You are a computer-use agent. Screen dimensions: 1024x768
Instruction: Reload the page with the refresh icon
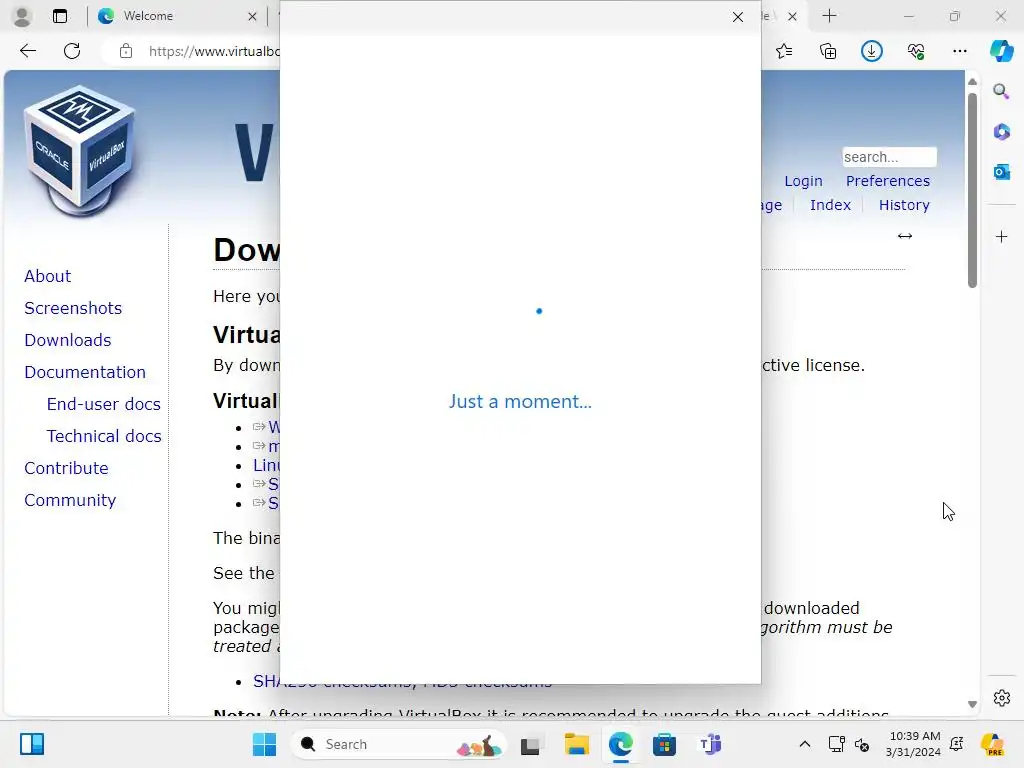tap(72, 51)
